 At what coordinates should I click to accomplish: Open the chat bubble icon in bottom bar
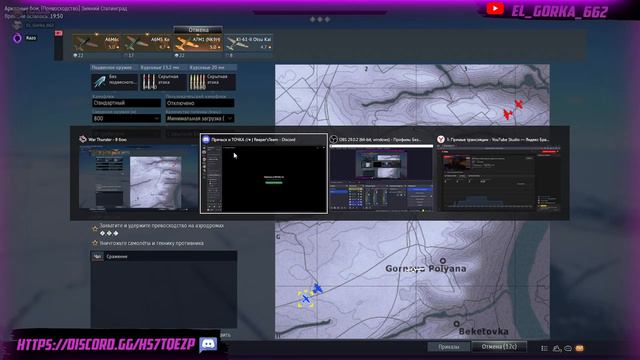click(x=568, y=348)
